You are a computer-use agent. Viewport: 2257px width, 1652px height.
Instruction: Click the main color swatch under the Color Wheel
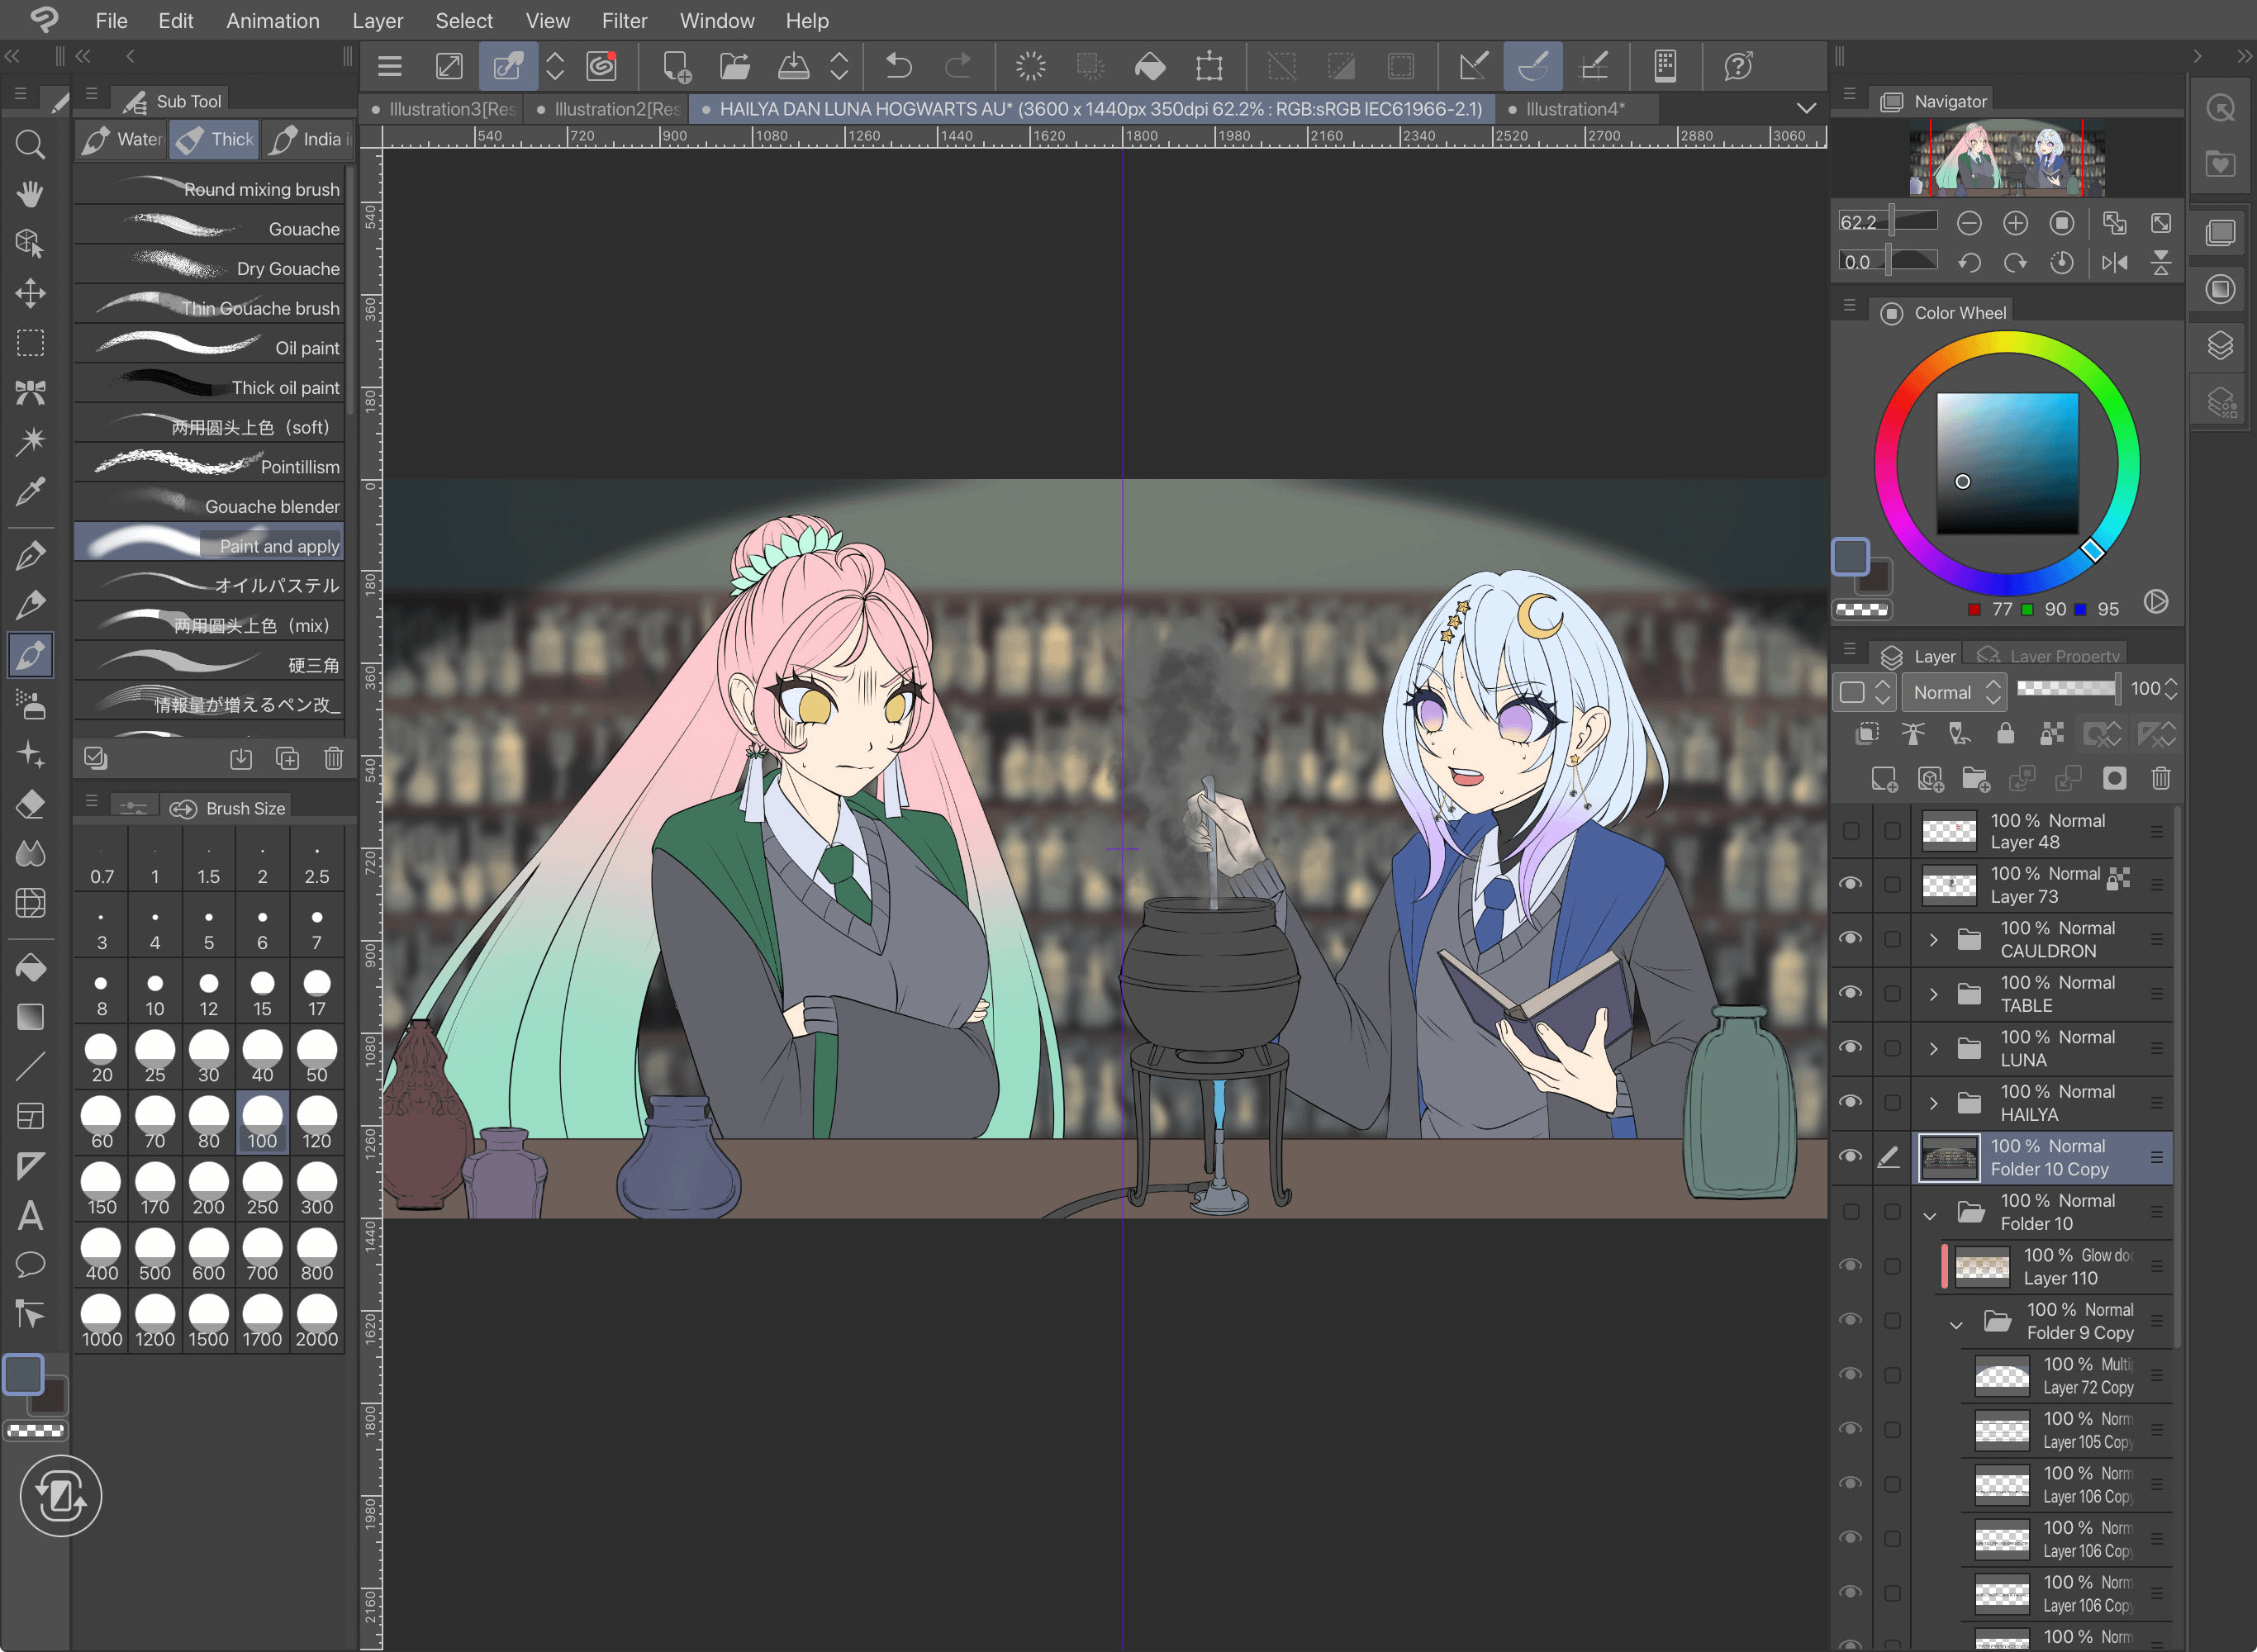pos(1850,557)
